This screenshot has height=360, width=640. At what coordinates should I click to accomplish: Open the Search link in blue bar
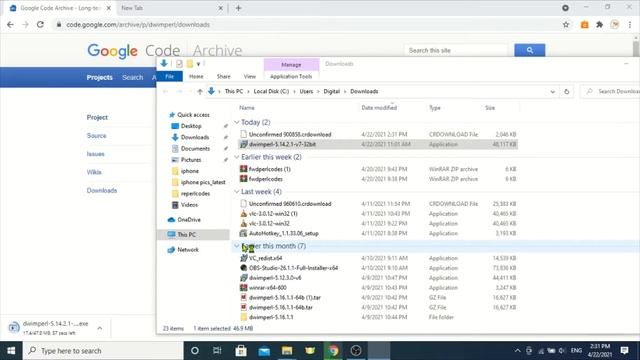132,77
